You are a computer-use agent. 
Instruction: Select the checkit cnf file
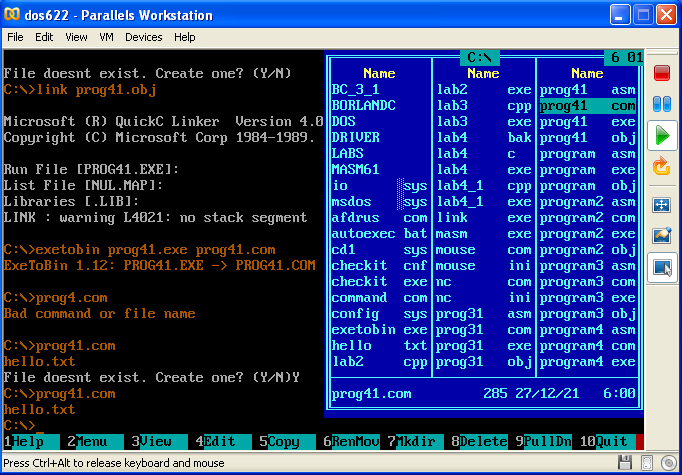coord(381,265)
